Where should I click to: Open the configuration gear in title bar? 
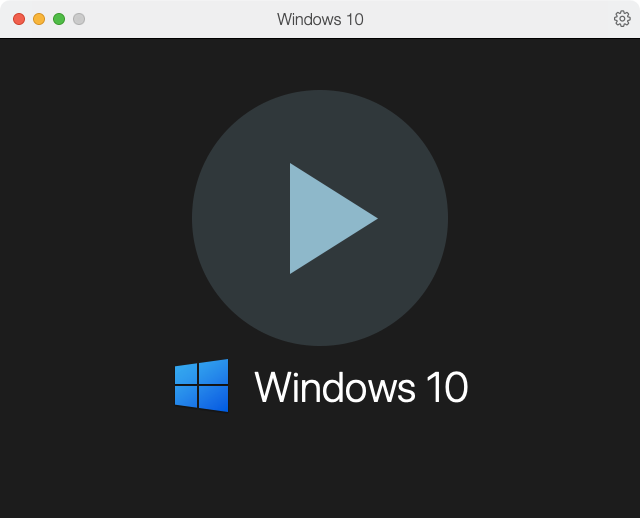tap(622, 19)
